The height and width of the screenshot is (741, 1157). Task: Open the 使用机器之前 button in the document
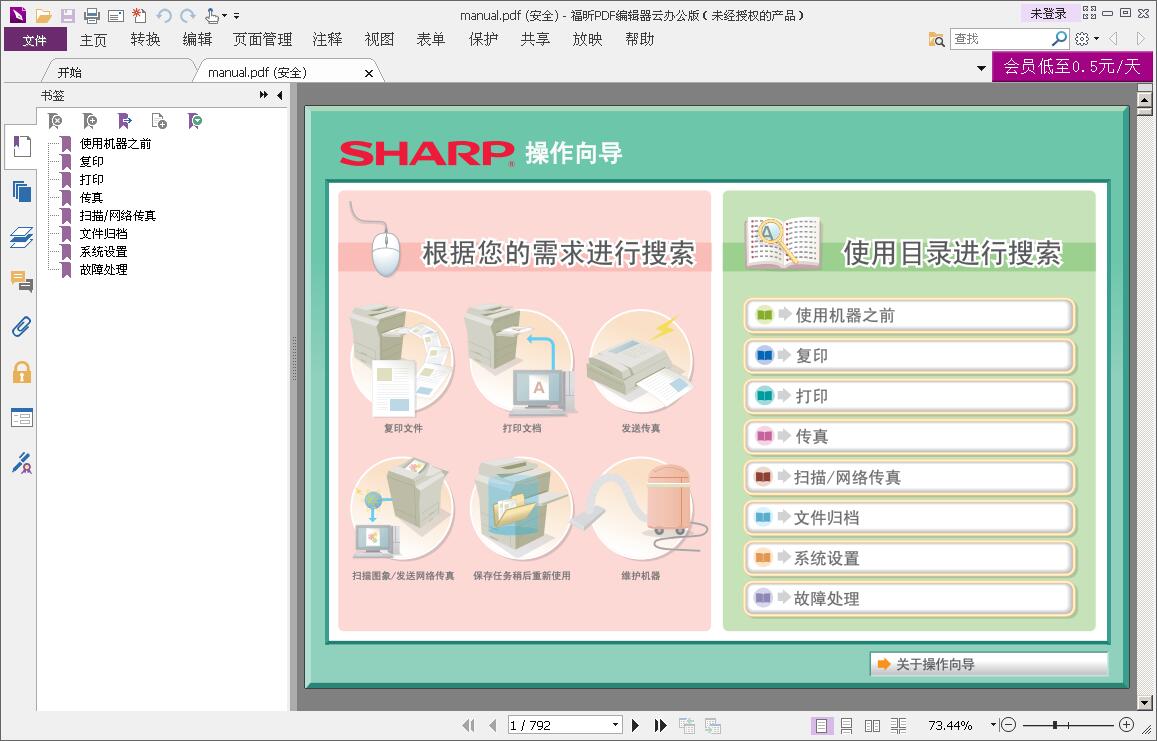[x=909, y=316]
